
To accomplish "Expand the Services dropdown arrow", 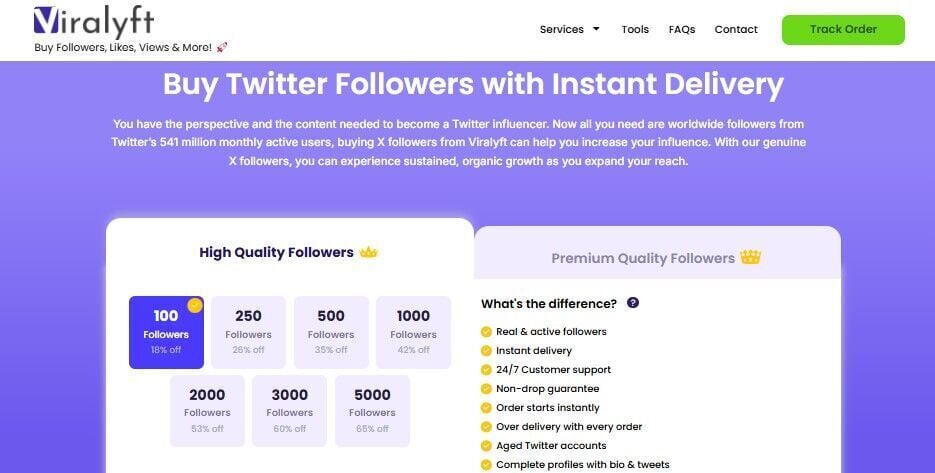I will 597,29.
